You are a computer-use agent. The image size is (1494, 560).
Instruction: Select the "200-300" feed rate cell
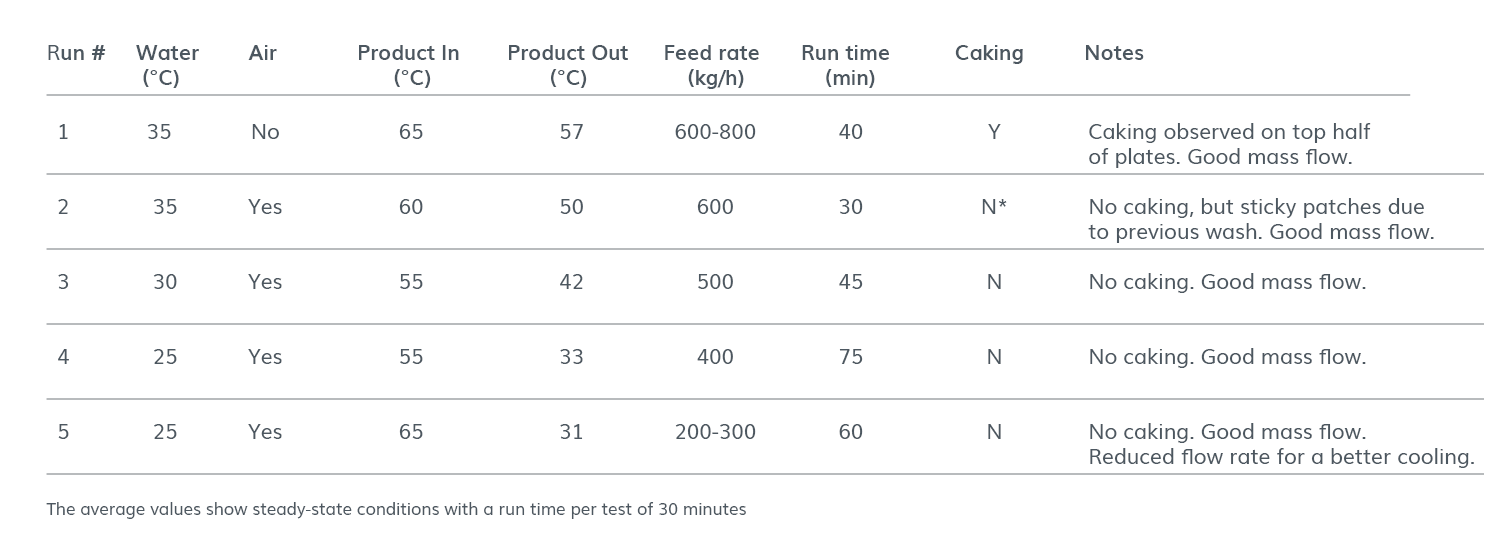pyautogui.click(x=715, y=432)
